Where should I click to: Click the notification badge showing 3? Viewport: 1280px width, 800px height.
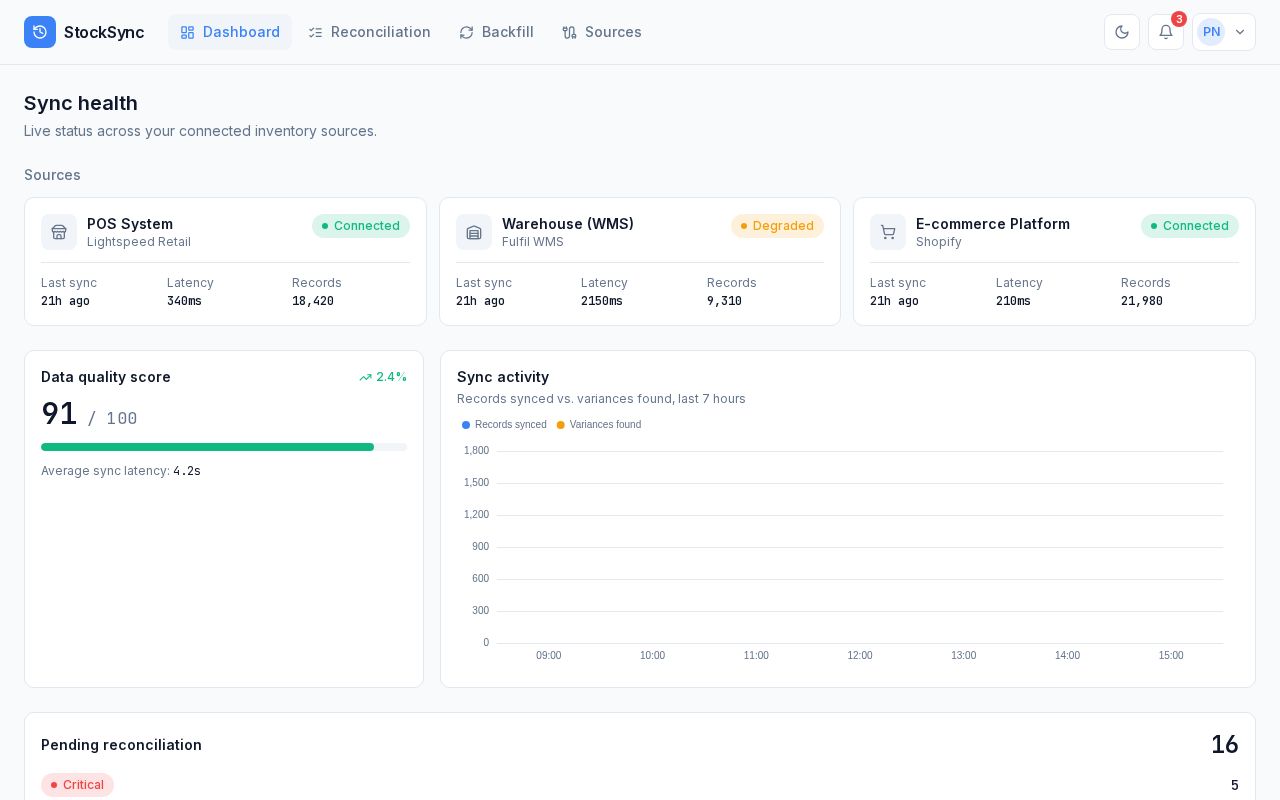1179,19
